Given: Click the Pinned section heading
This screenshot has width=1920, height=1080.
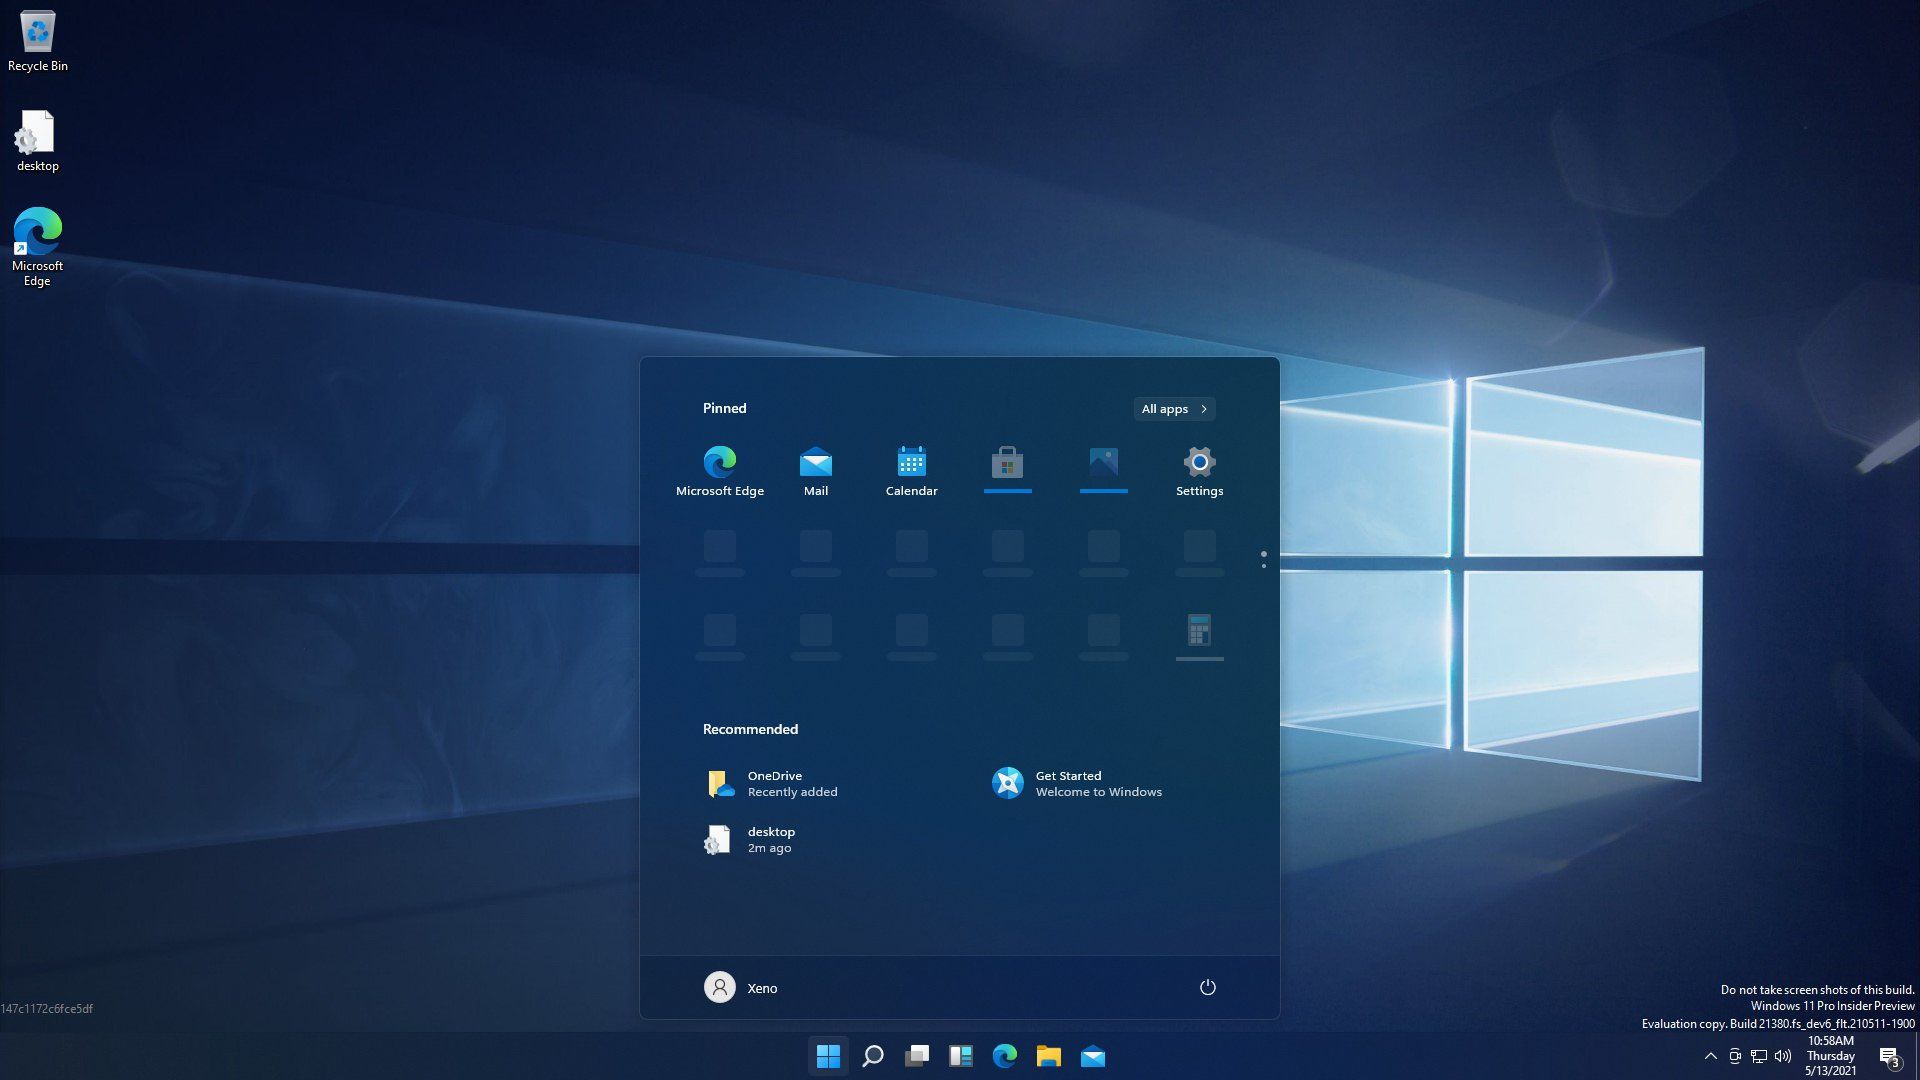Looking at the screenshot, I should click(x=724, y=408).
